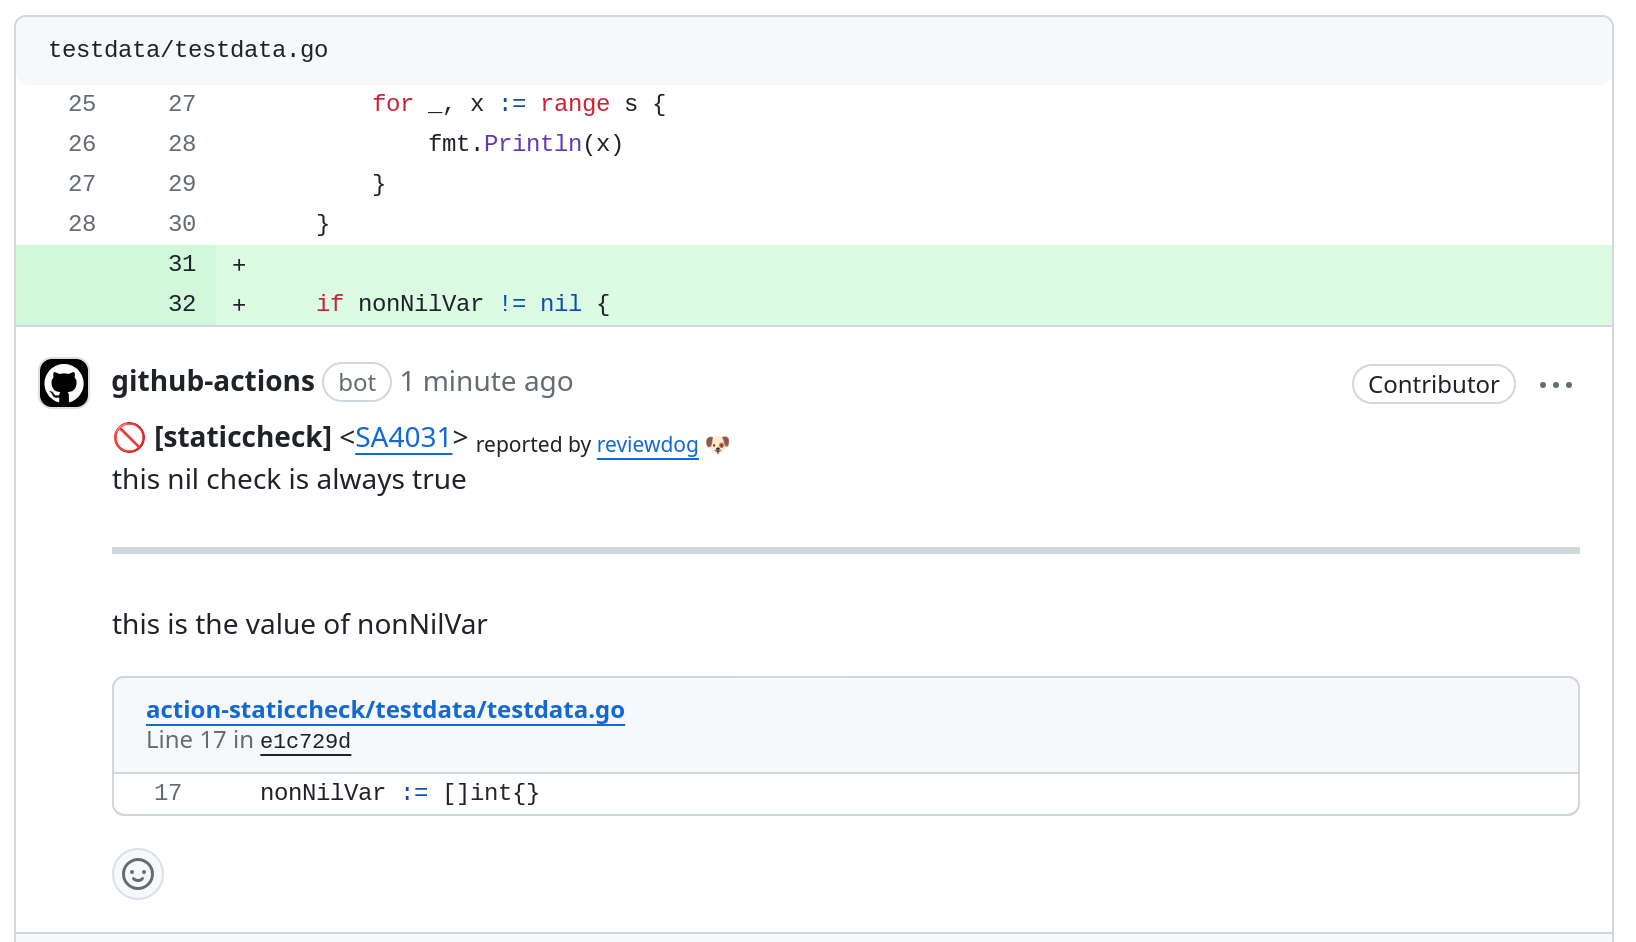
Task: Click the github-actions author name
Action: click(213, 382)
